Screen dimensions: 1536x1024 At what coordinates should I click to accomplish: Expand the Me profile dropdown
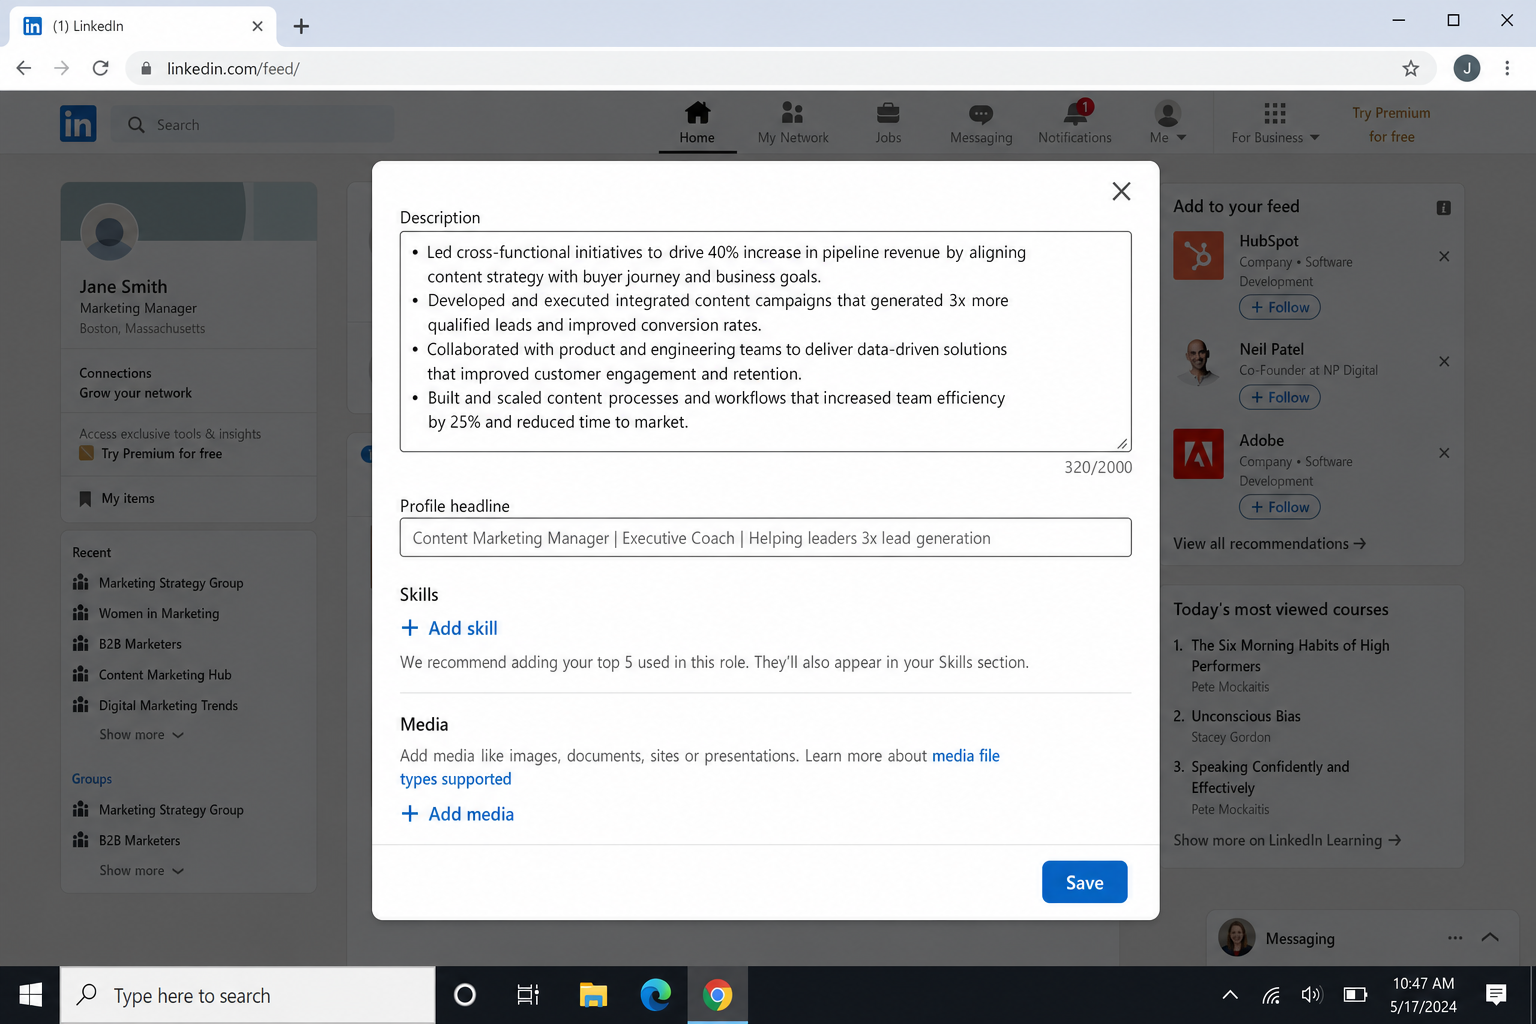click(x=1167, y=123)
